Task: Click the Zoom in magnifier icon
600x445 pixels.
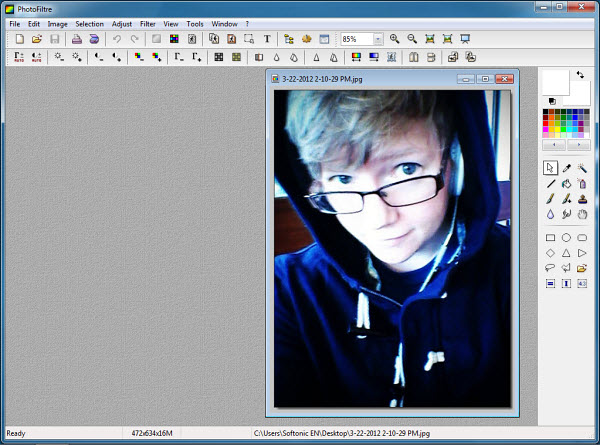Action: (x=395, y=39)
